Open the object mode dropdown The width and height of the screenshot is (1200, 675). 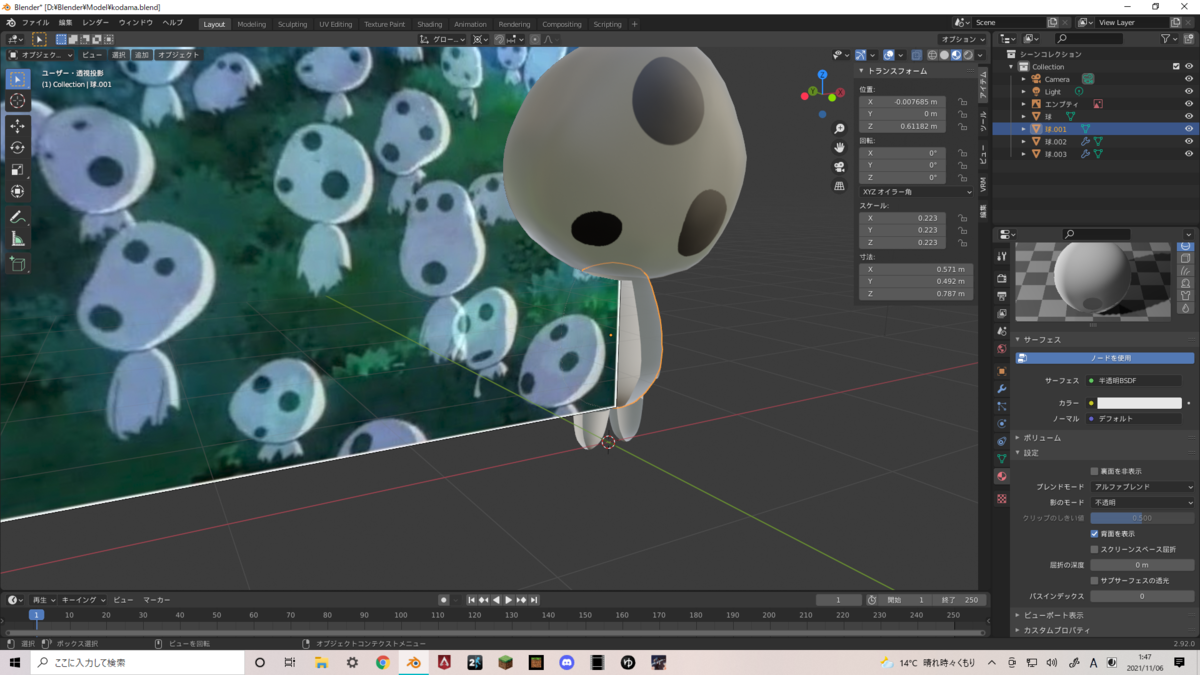[x=41, y=55]
